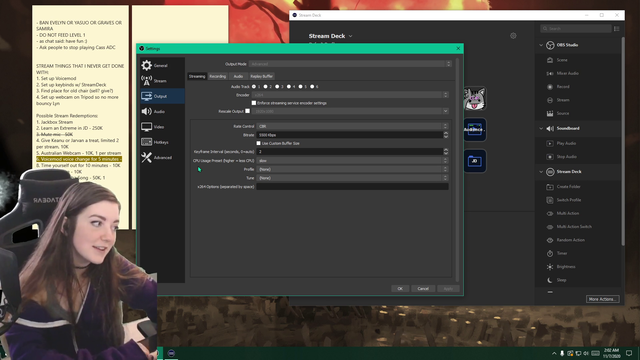Click microphone icon in system tray
The height and width of the screenshot is (360, 640).
tap(562, 353)
